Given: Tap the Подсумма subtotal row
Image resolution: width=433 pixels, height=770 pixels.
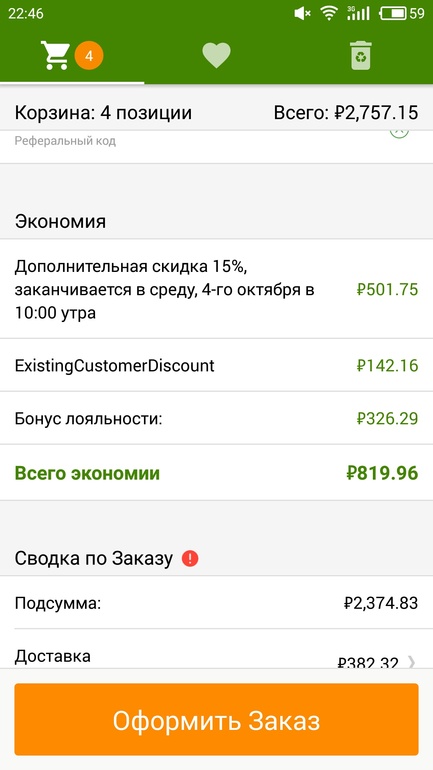Looking at the screenshot, I should pos(216,603).
